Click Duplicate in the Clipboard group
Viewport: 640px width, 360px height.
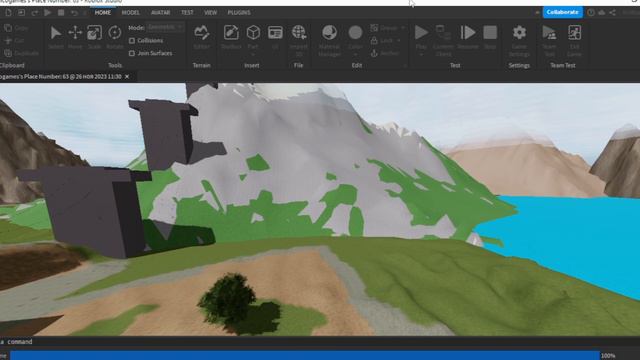[21, 53]
